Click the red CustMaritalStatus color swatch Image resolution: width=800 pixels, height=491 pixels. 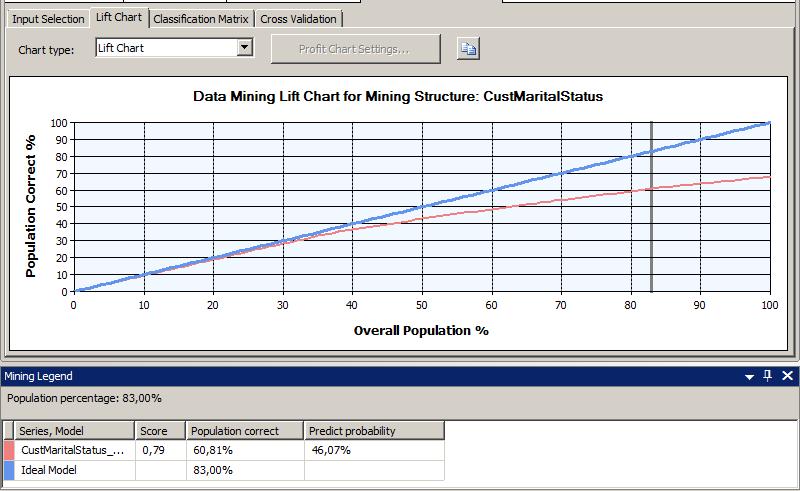point(9,450)
